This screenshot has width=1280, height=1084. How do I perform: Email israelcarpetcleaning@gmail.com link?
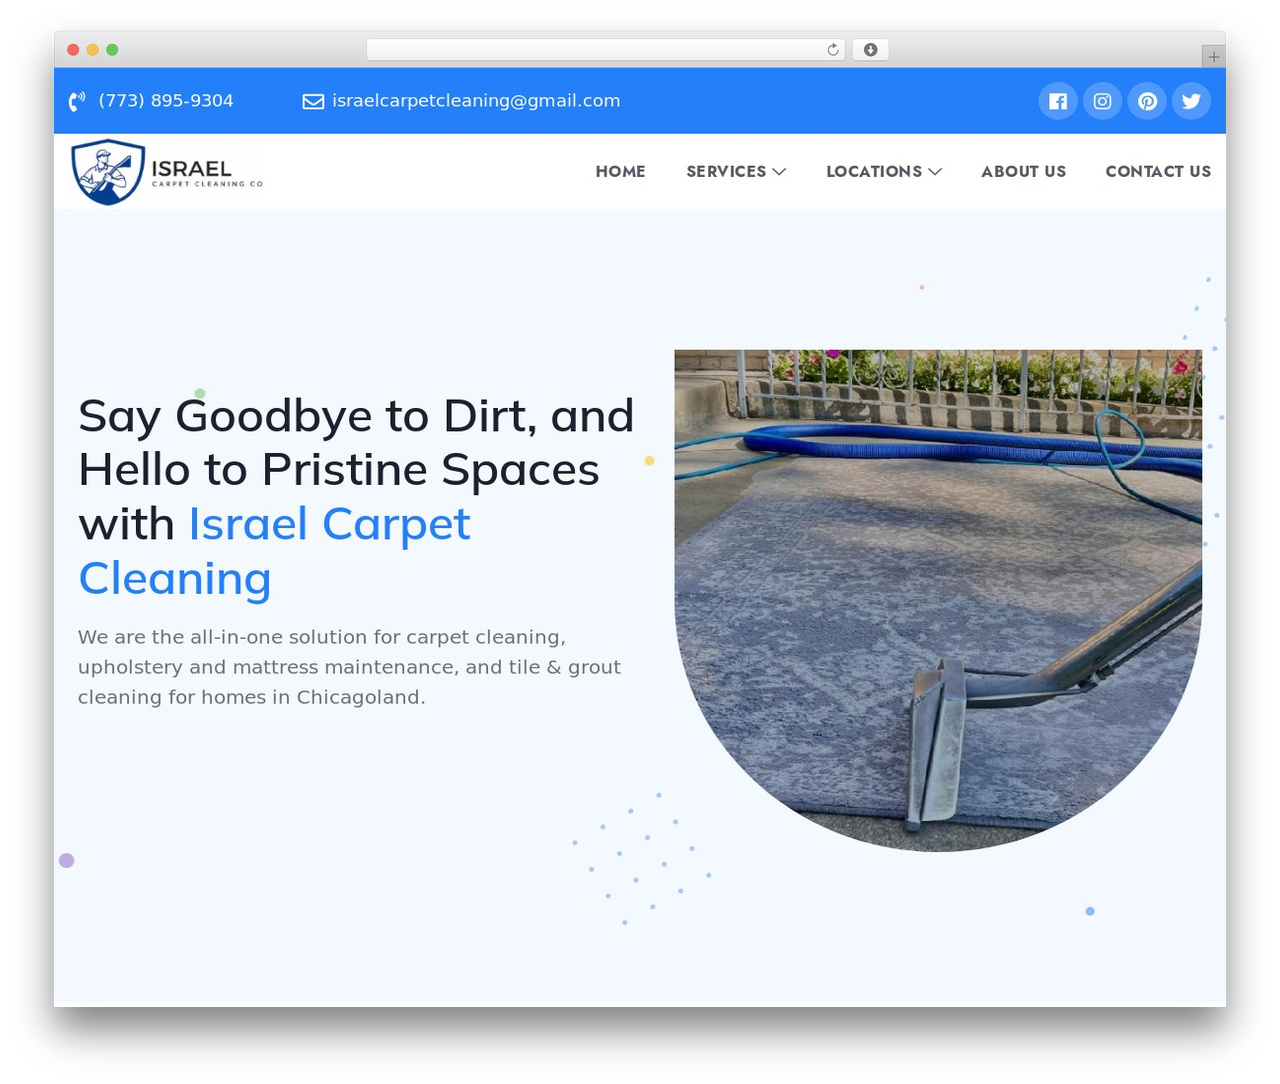[476, 101]
